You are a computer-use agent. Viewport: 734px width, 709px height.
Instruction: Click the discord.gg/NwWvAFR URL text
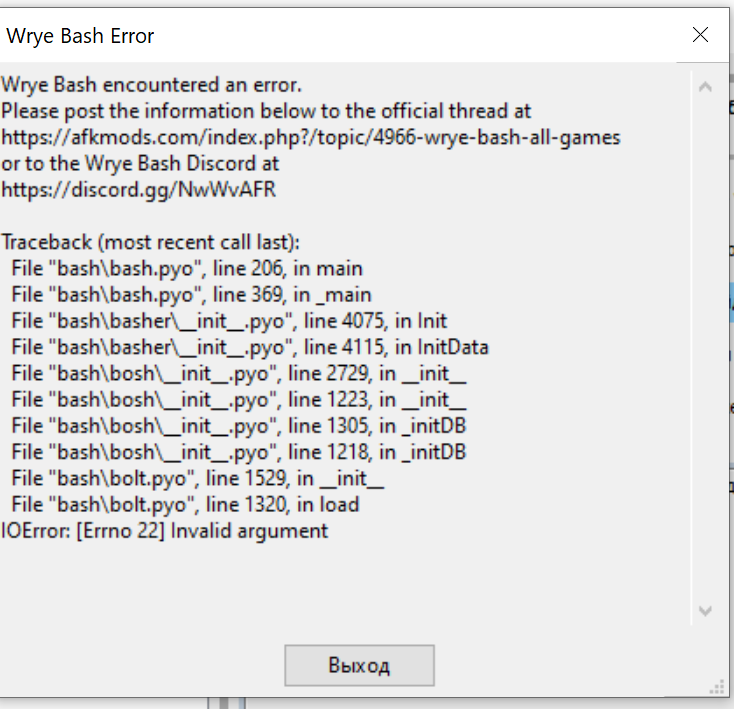coord(138,189)
